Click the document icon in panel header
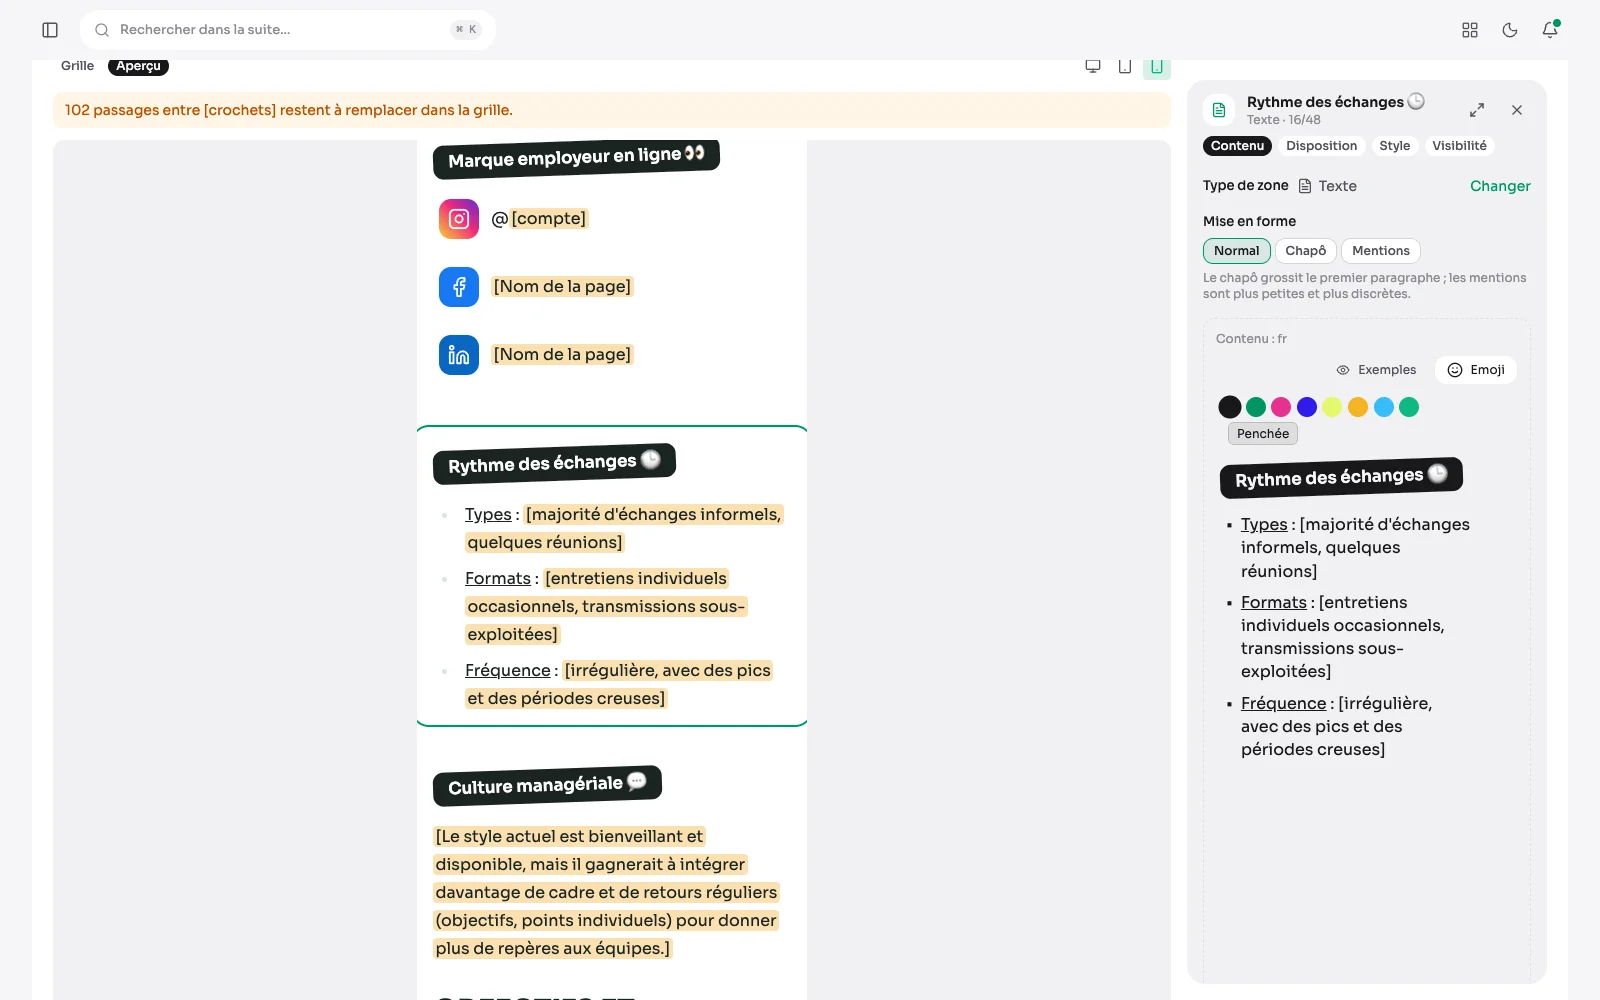This screenshot has width=1600, height=1000. tap(1219, 110)
